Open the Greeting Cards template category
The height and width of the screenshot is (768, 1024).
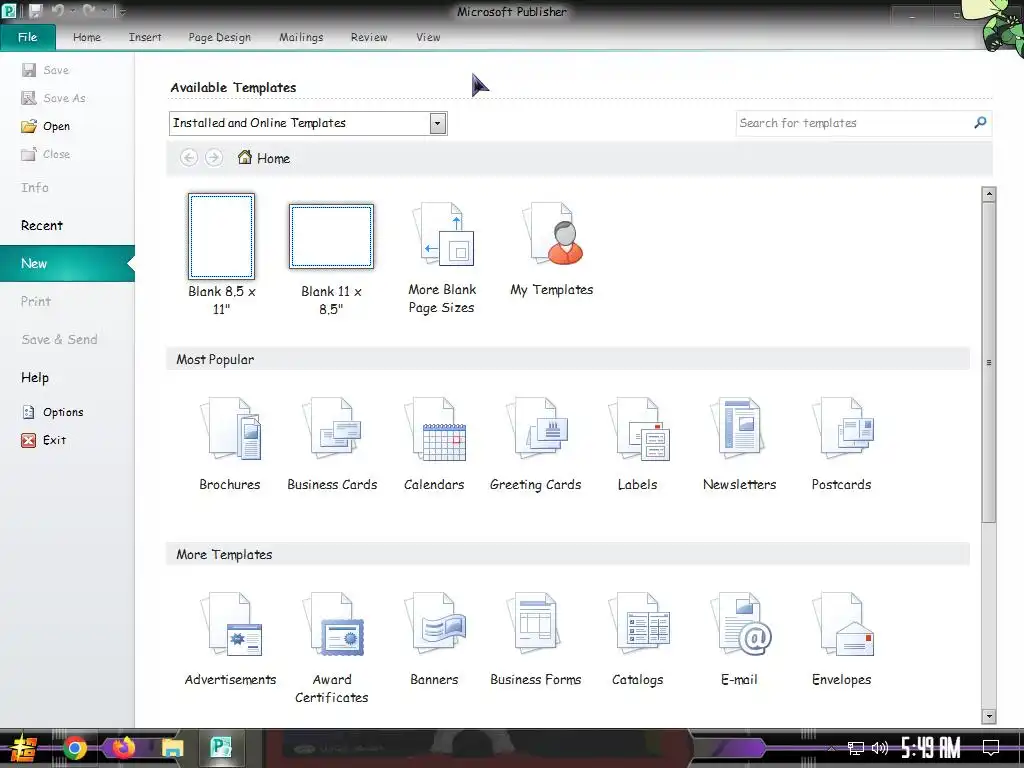click(x=536, y=444)
